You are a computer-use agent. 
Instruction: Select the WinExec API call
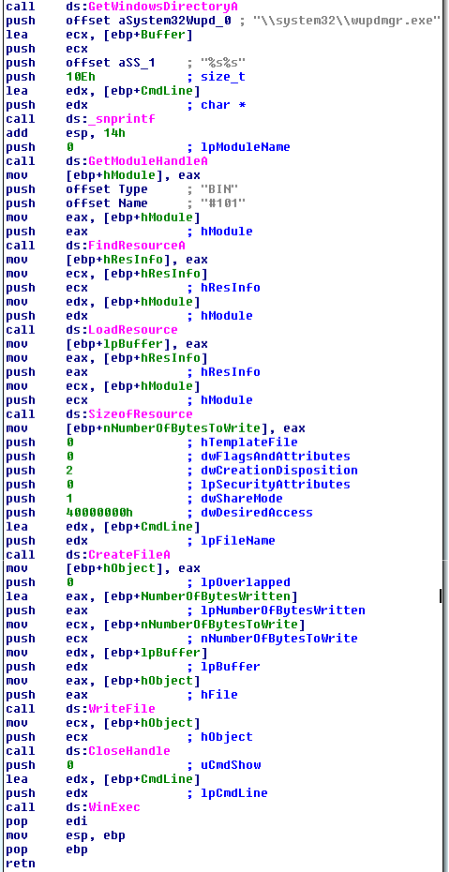click(103, 807)
